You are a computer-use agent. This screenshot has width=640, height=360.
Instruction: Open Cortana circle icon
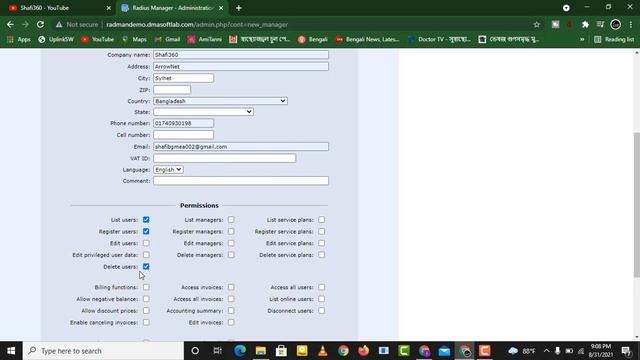pos(195,351)
